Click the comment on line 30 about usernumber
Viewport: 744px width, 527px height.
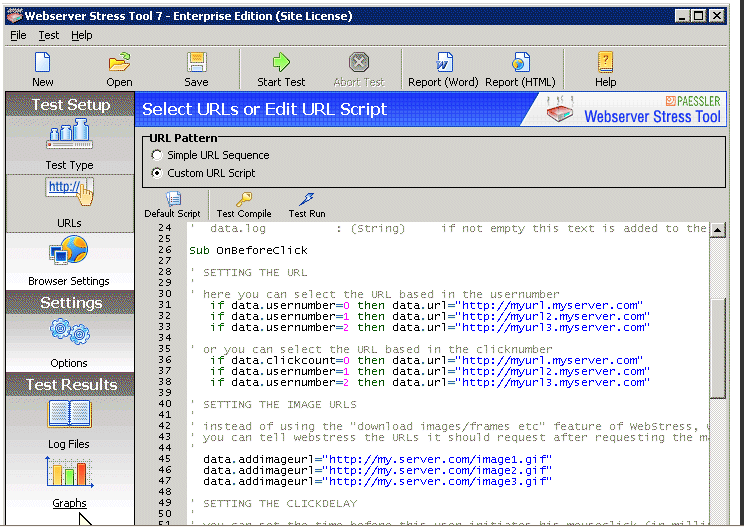374,295
